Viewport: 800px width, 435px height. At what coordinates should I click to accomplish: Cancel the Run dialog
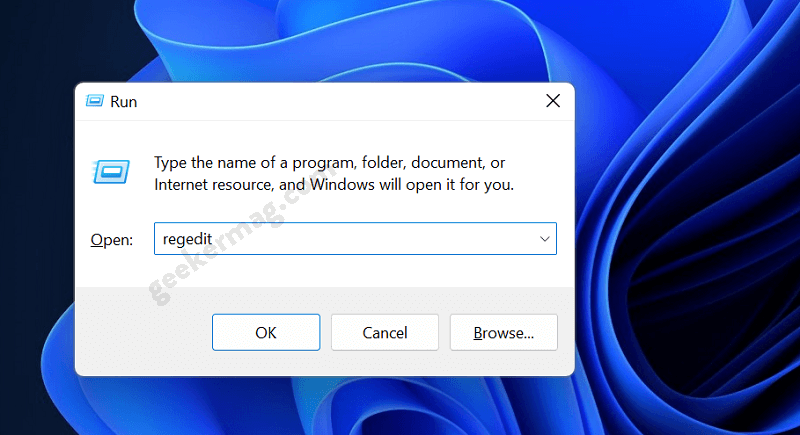(385, 332)
